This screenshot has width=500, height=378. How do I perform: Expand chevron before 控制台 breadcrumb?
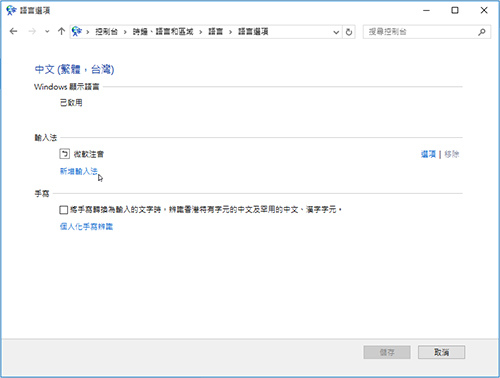pyautogui.click(x=88, y=32)
